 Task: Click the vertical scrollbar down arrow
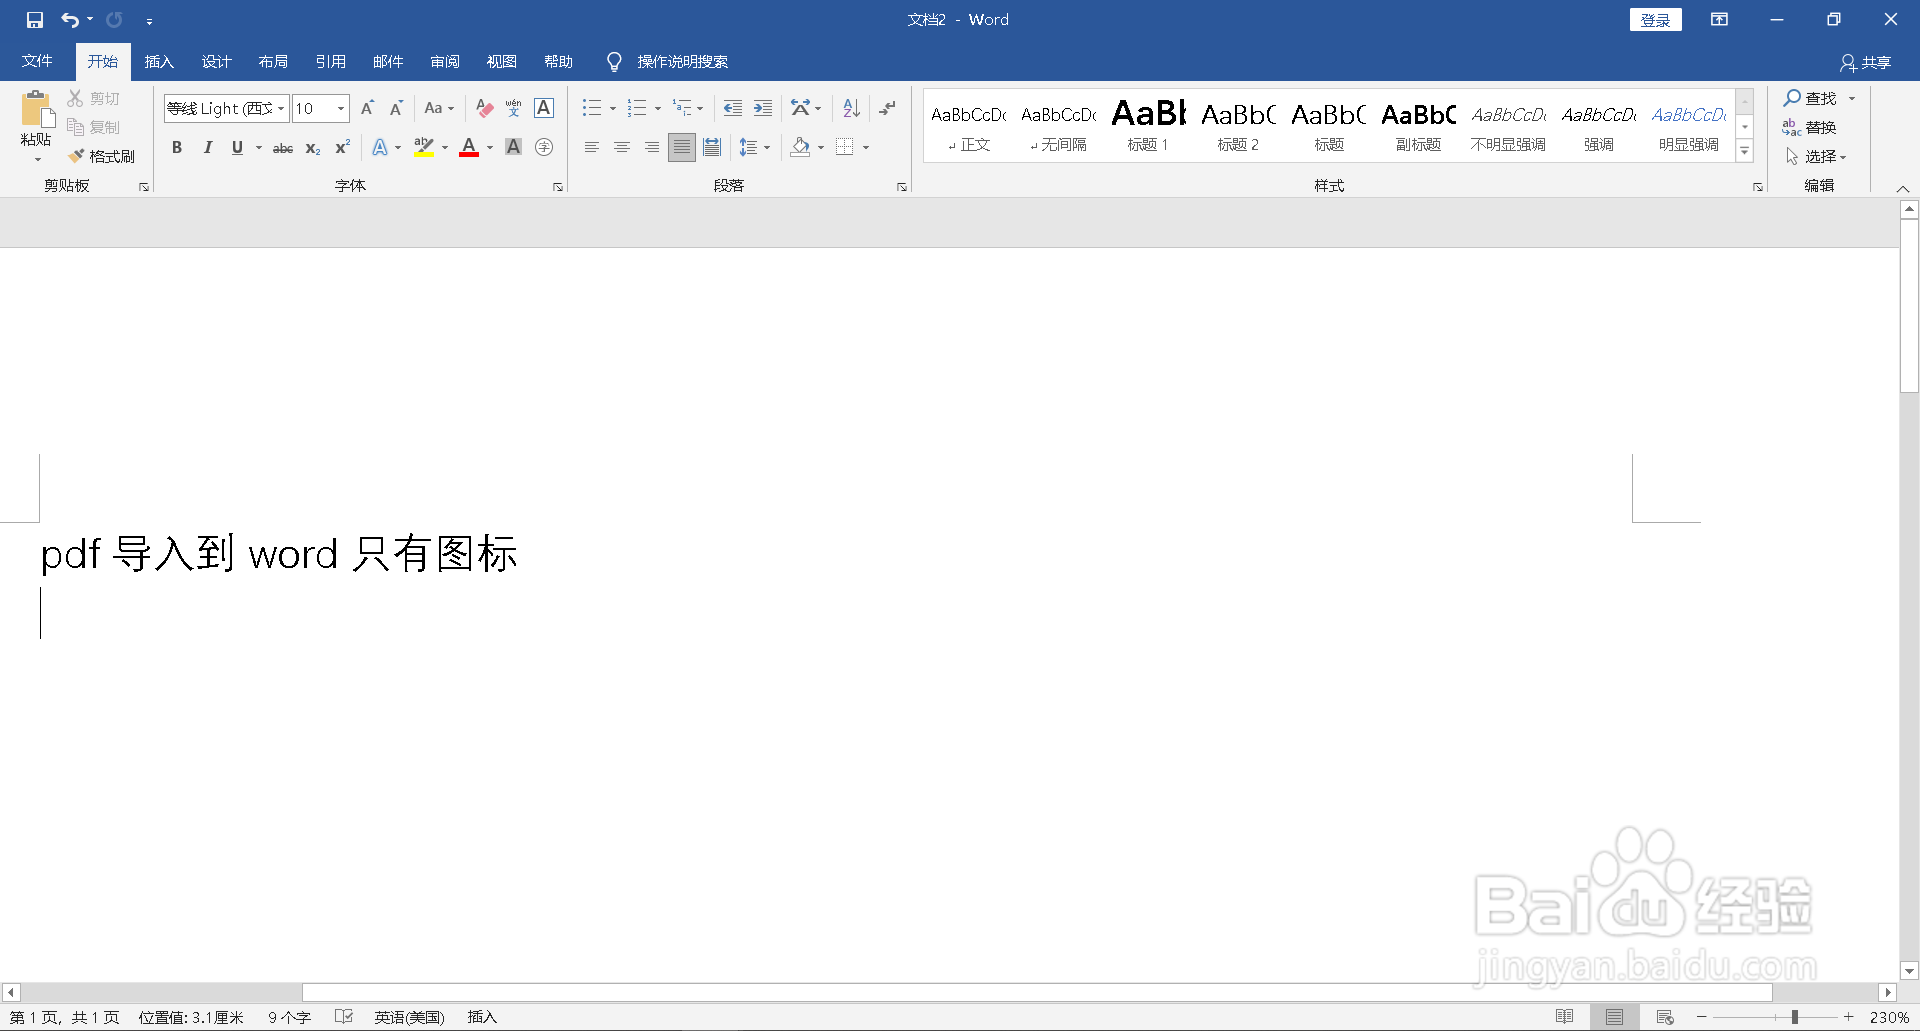pyautogui.click(x=1909, y=971)
